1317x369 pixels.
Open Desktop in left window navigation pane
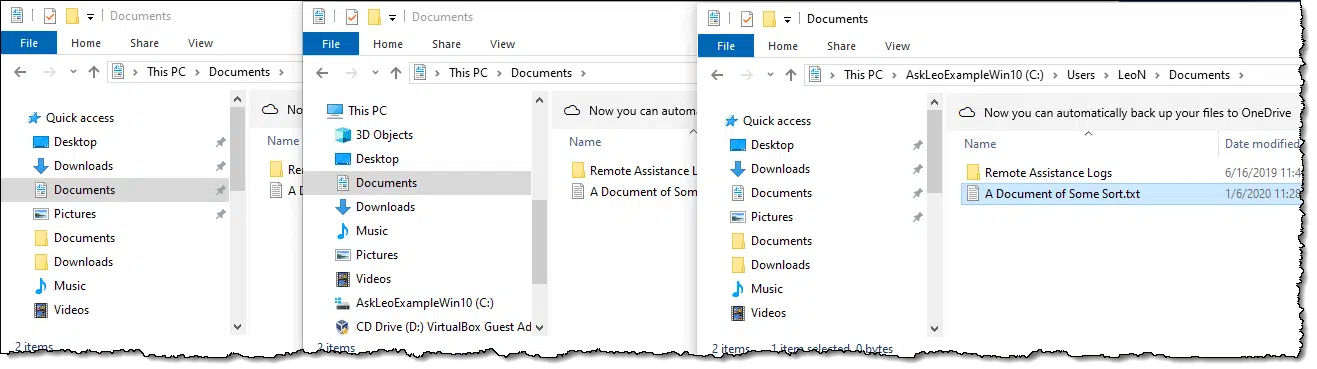pos(76,142)
